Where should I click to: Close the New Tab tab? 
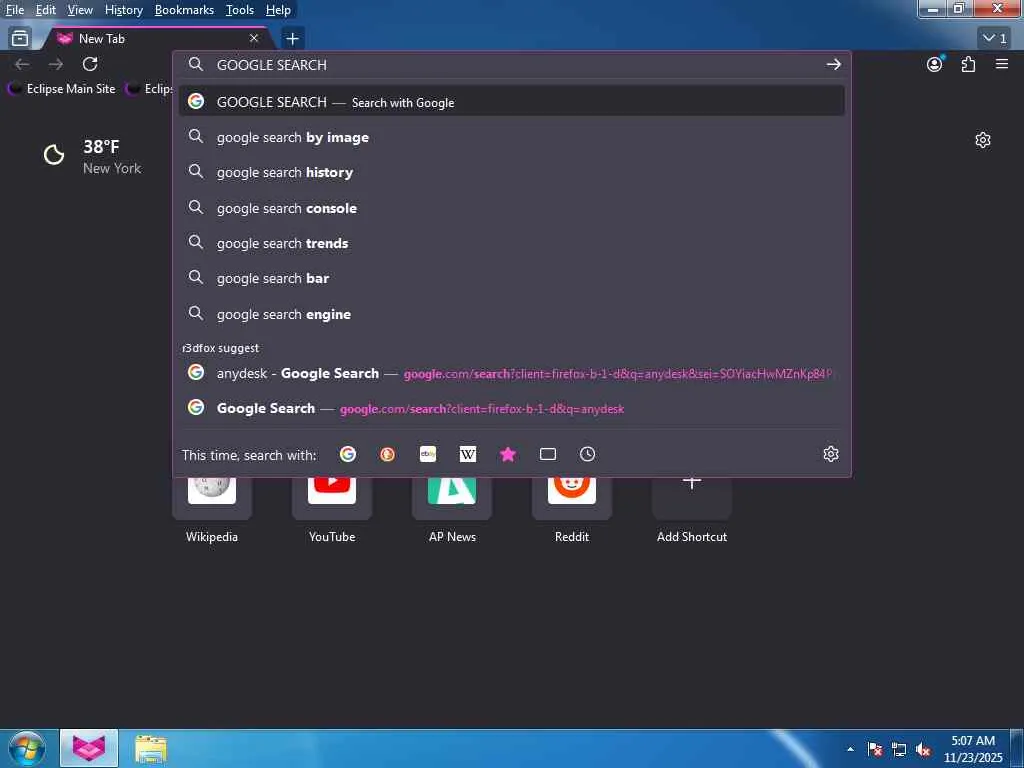(254, 39)
